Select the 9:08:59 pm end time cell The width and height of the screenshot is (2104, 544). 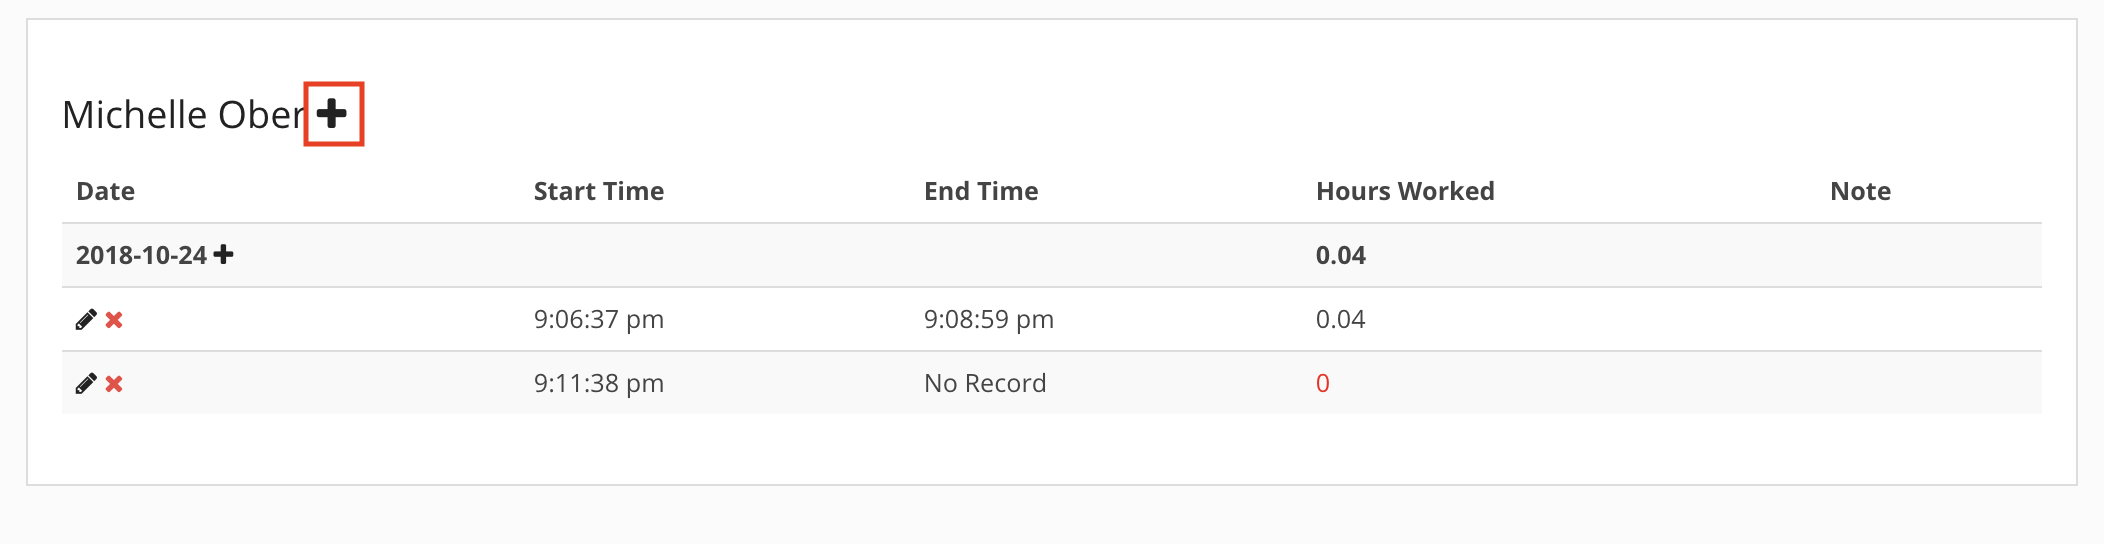(989, 319)
